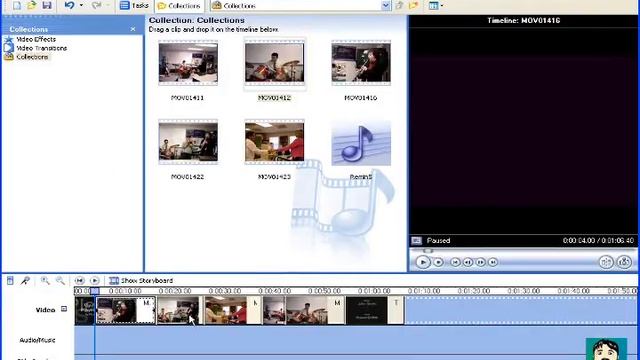This screenshot has width=640, height=360.
Task: Click the Views toolbar icon
Action: coord(433,5)
